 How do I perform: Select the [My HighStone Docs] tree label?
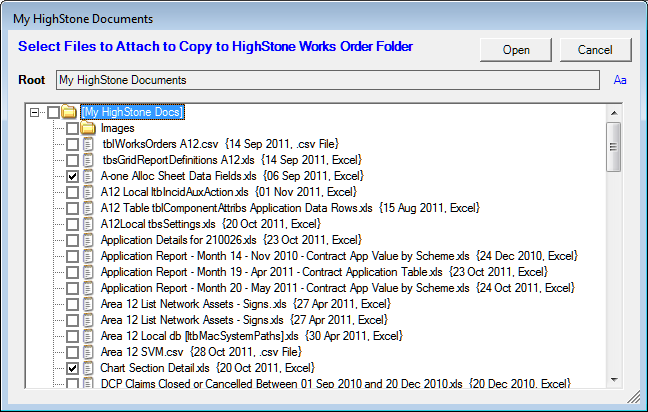[x=132, y=112]
